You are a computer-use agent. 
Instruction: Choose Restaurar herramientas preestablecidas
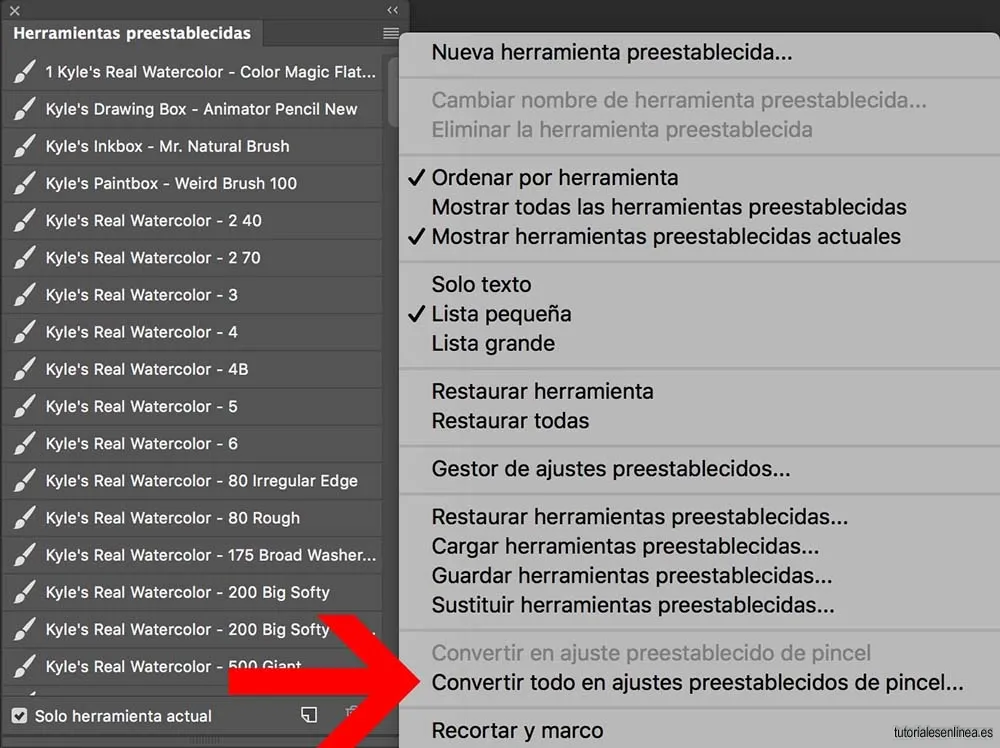[x=640, y=517]
